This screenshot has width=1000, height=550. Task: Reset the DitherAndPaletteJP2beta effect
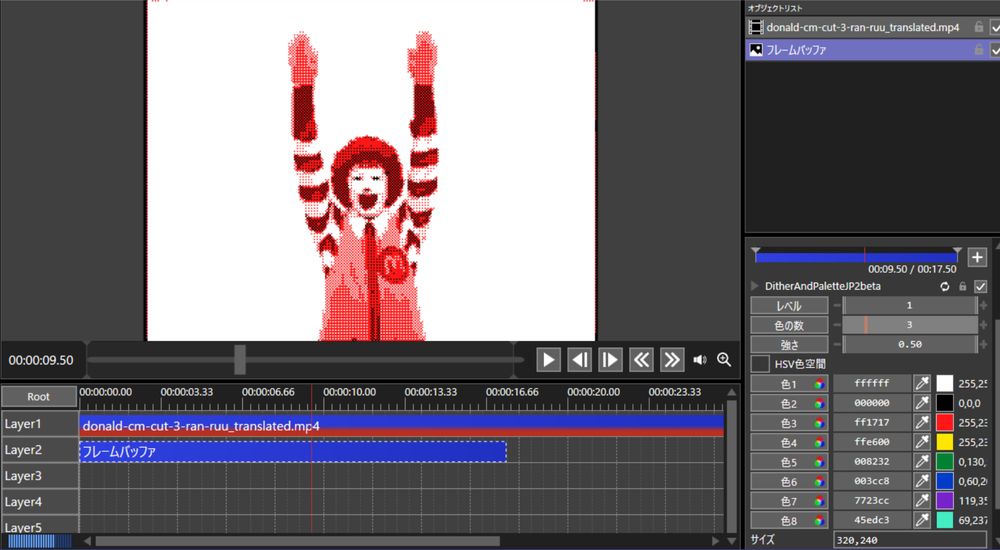(944, 286)
